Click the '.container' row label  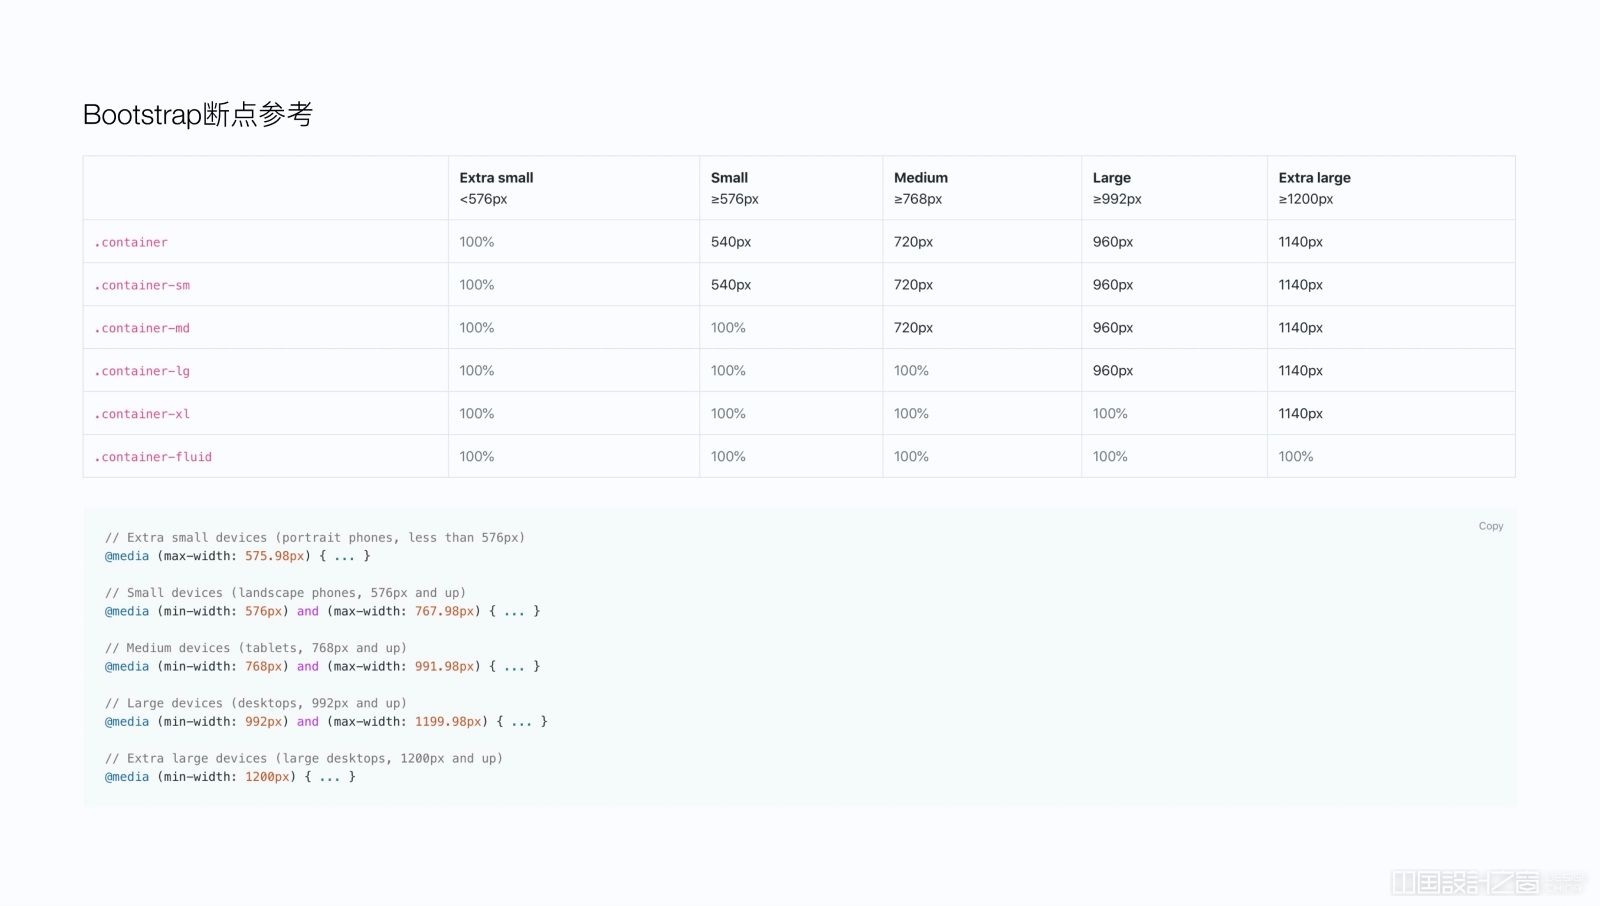[x=131, y=242]
